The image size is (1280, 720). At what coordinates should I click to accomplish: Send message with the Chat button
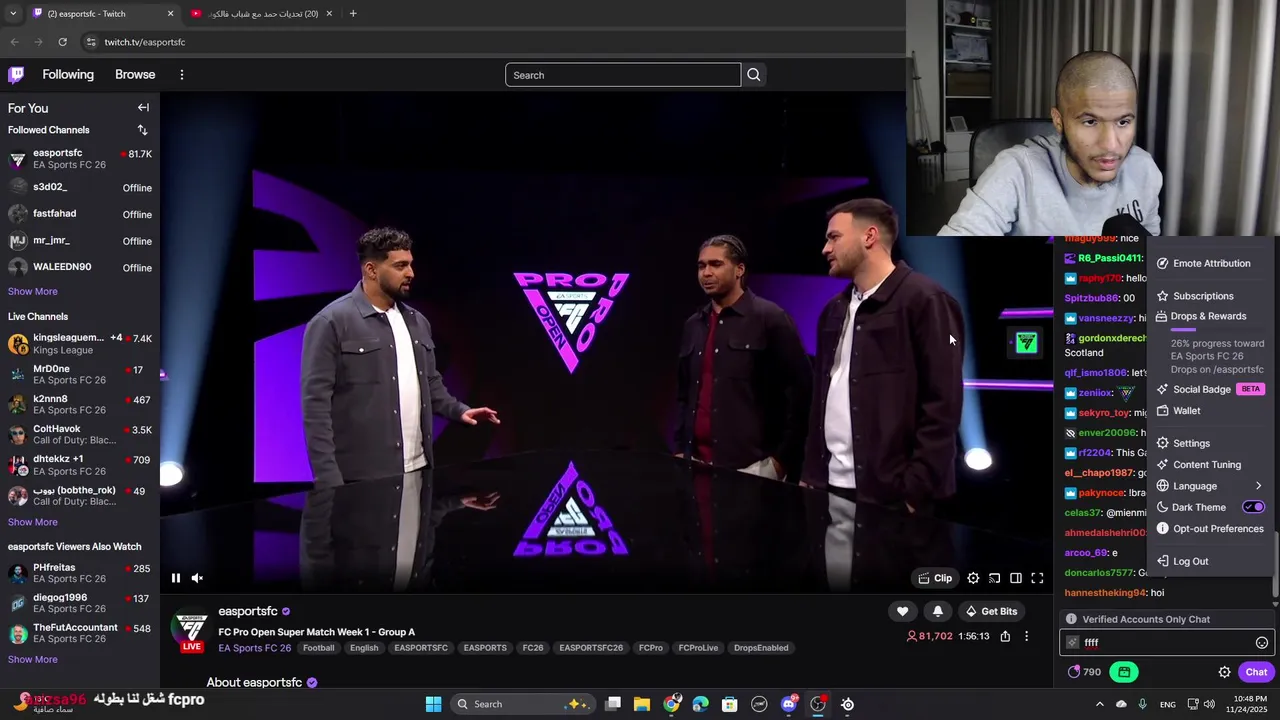click(x=1256, y=672)
